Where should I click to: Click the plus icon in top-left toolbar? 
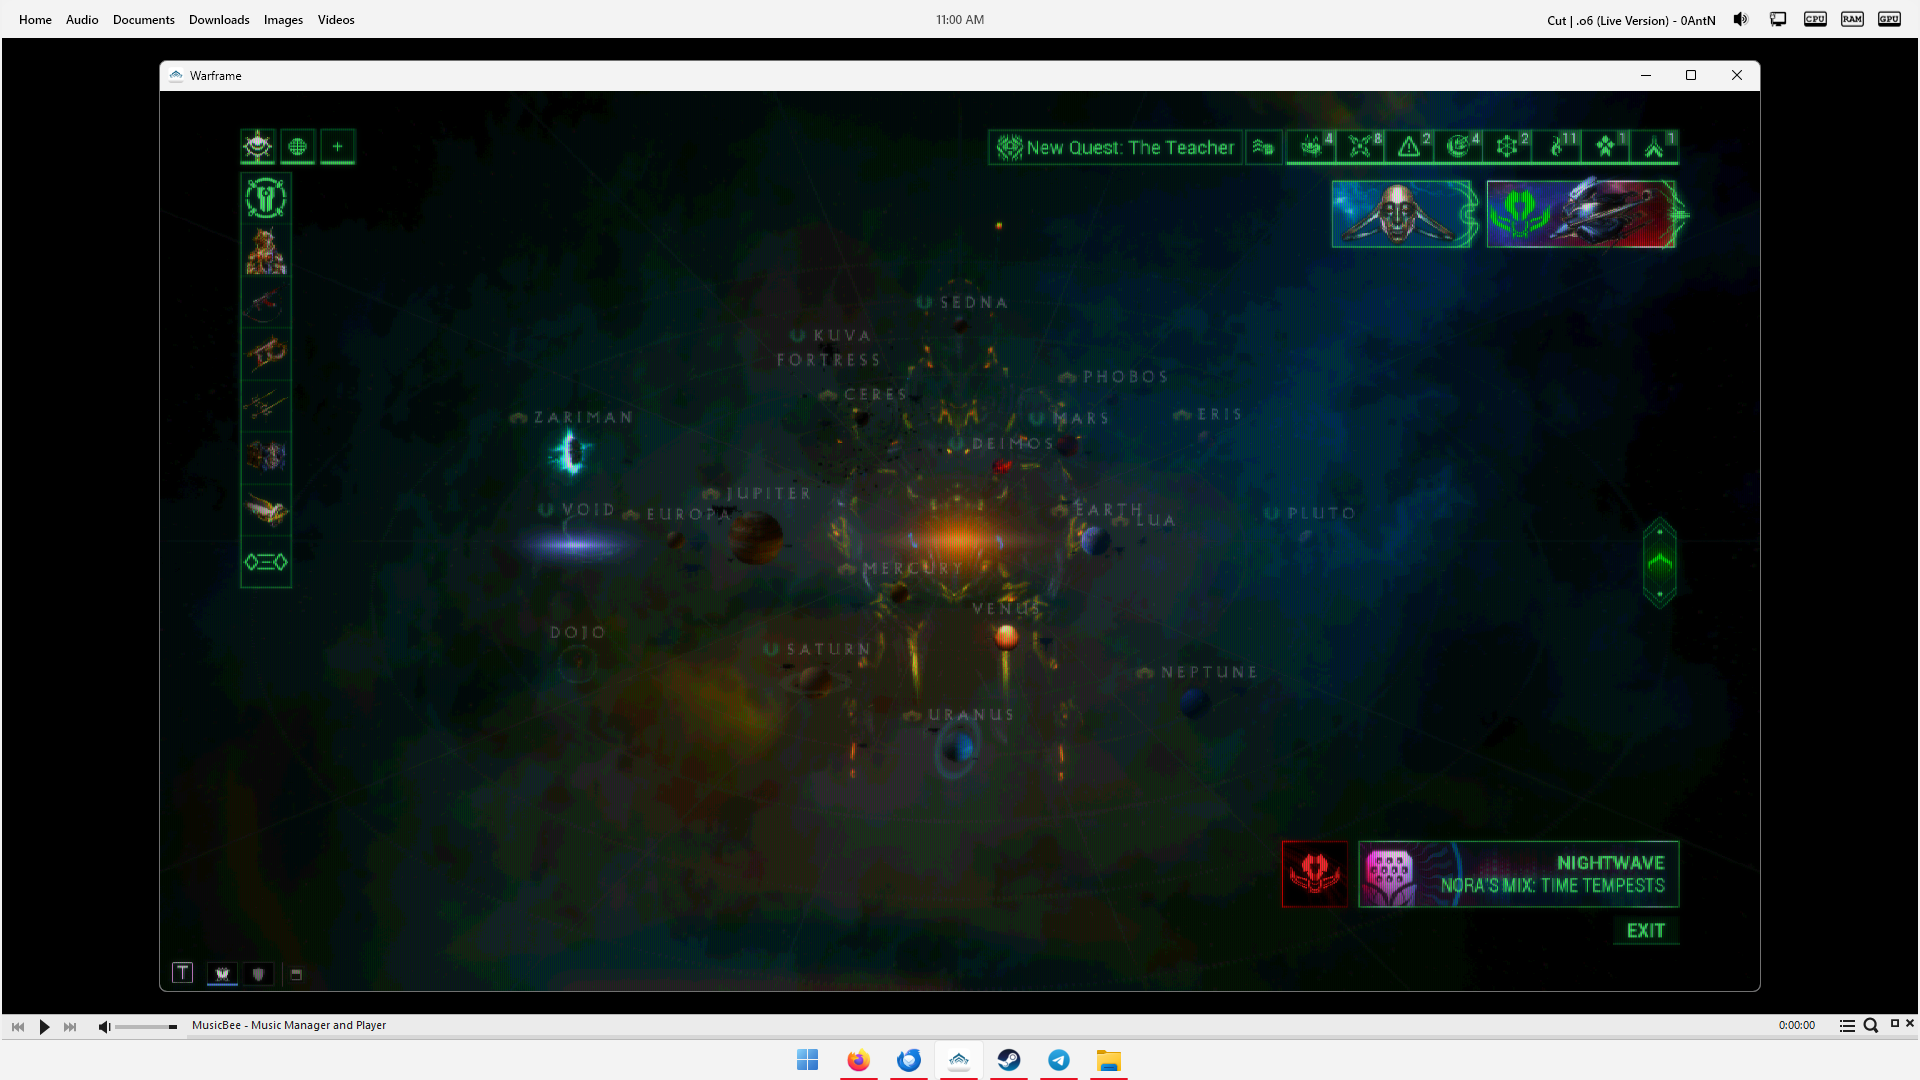(x=337, y=147)
